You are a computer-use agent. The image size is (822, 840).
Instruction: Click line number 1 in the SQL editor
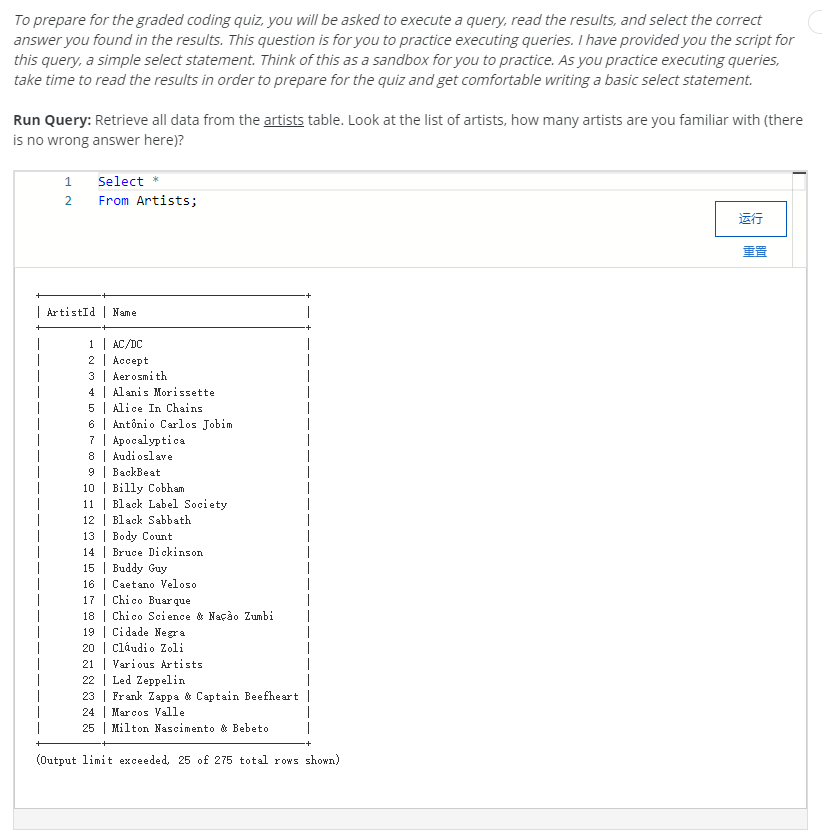67,181
